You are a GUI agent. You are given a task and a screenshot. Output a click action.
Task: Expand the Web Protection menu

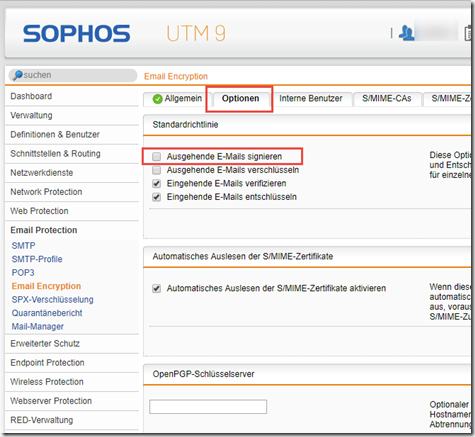coord(72,211)
